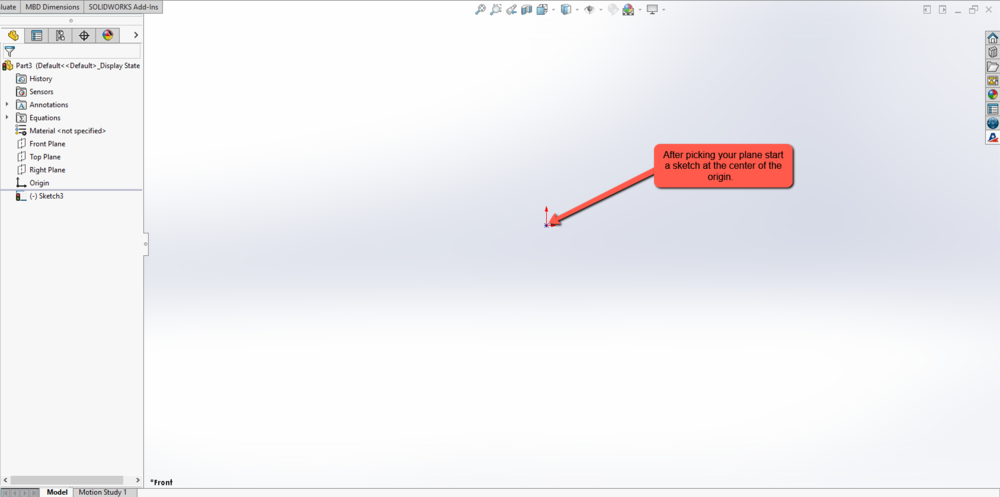Open the ConfigurationManager tab
Screen dimensions: 1000x497
click(x=60, y=35)
